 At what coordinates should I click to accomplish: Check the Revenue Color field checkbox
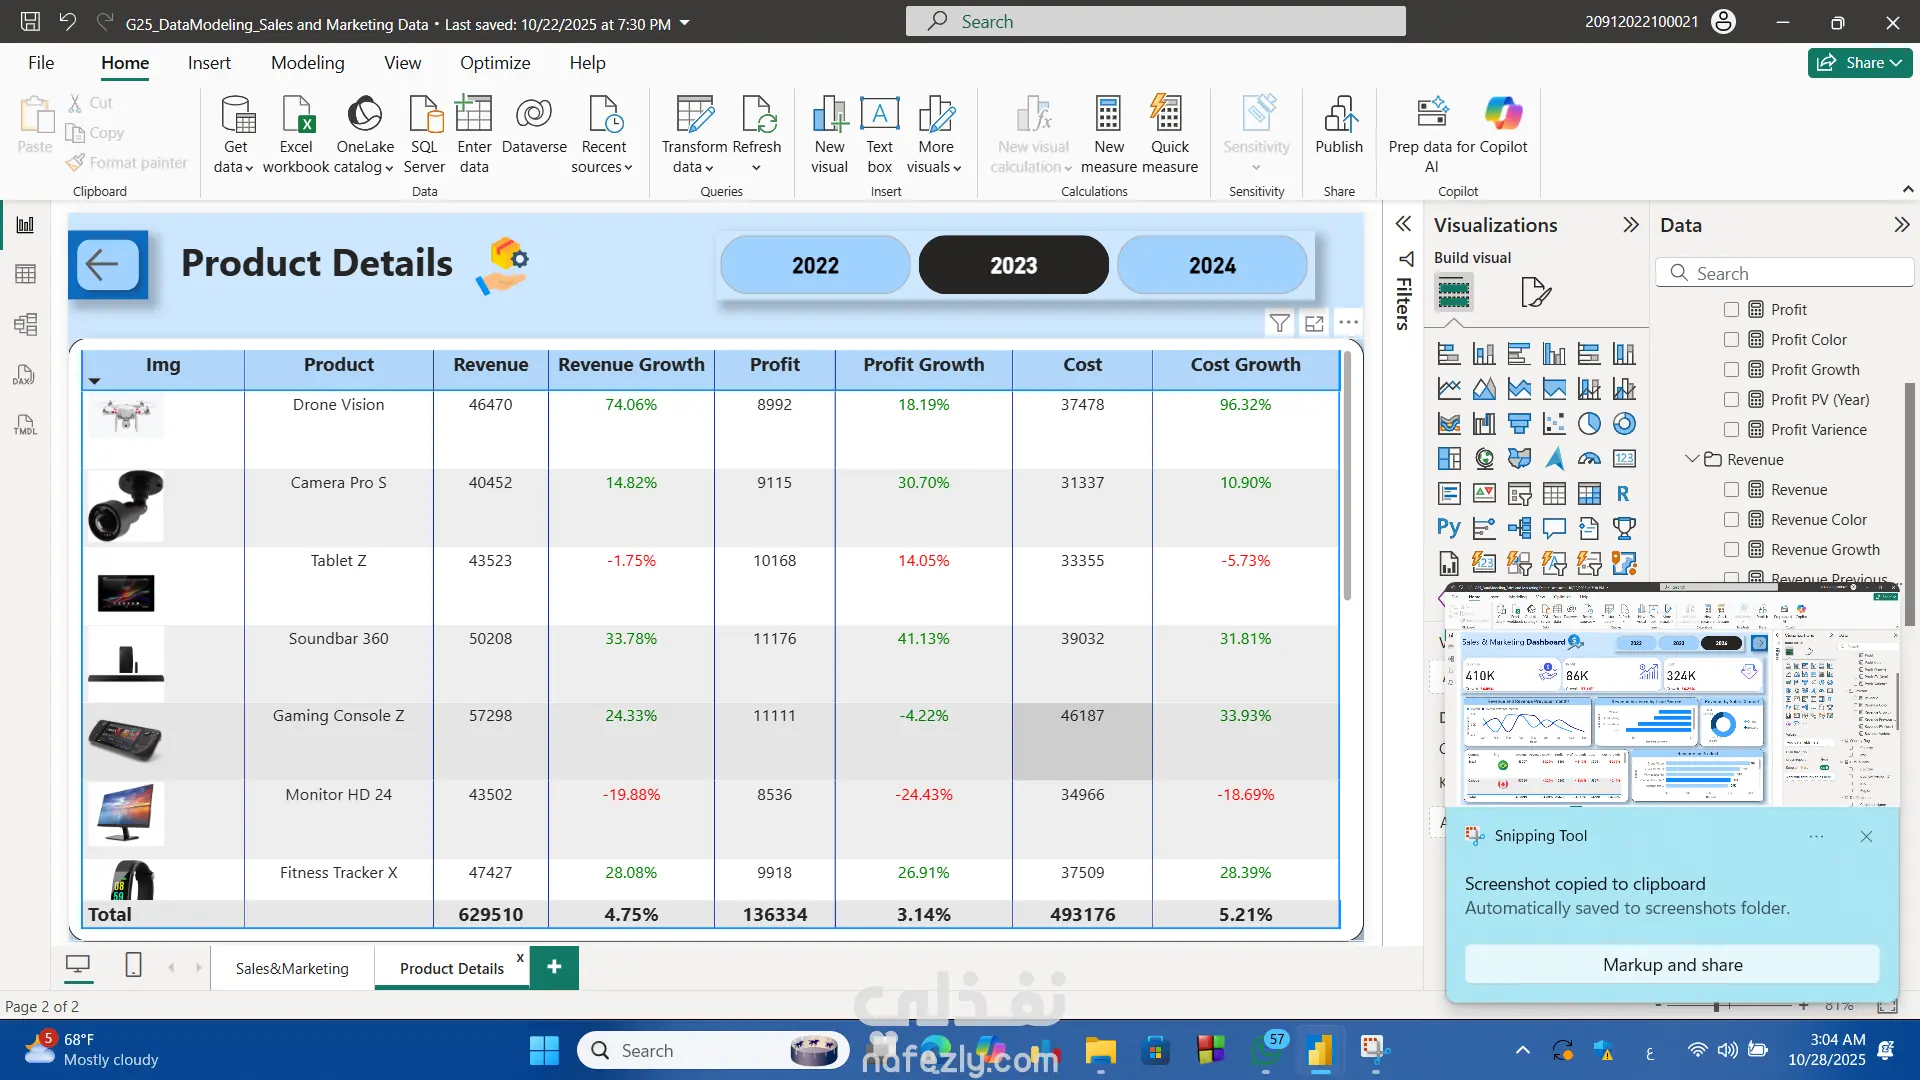(1731, 520)
